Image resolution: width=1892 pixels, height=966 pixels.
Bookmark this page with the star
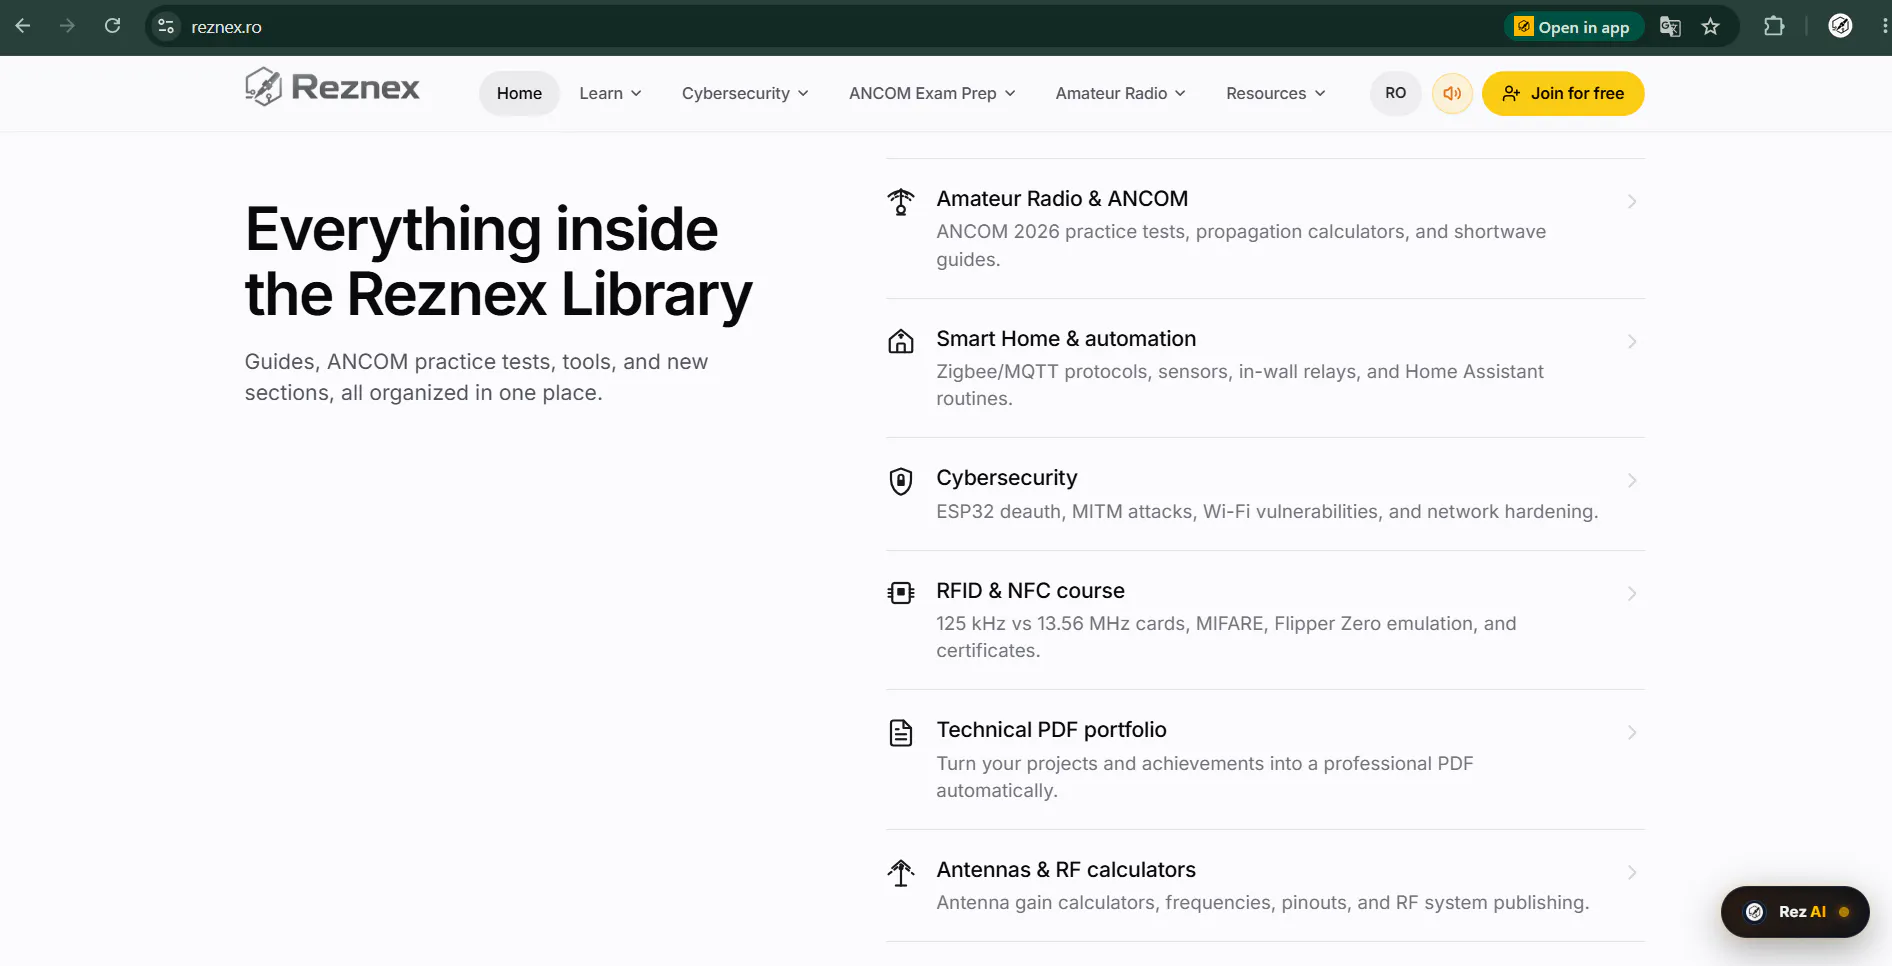[x=1711, y=27]
